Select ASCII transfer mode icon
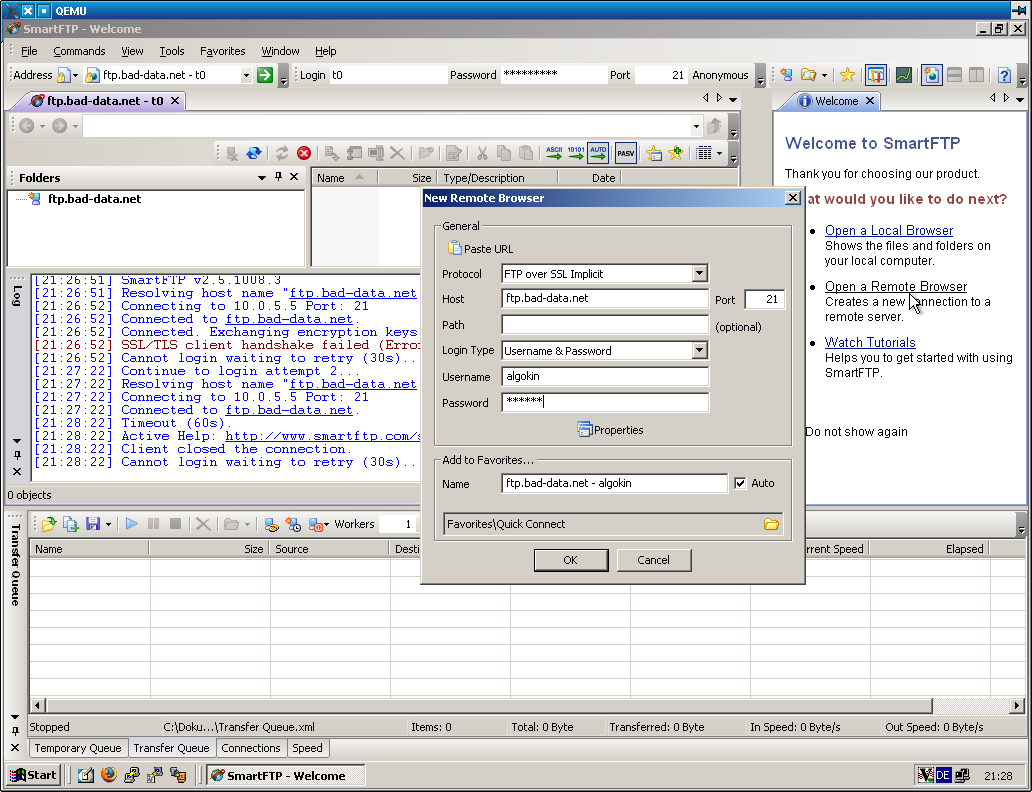The image size is (1032, 792). [554, 153]
